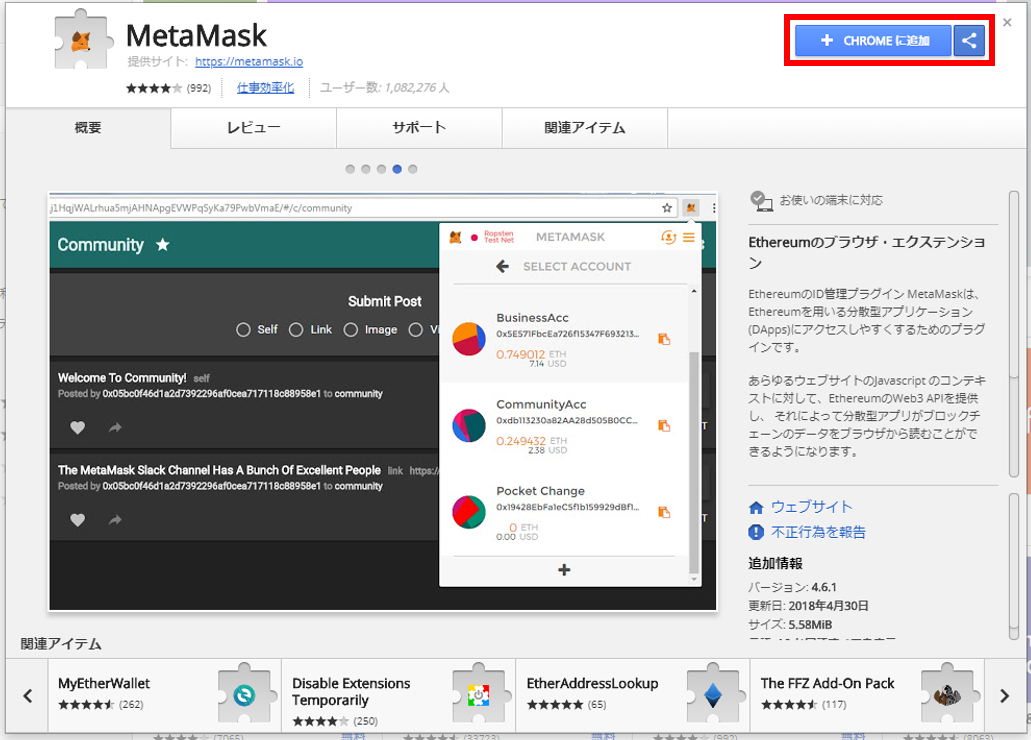Click the share icon beside the add button
Screen dimensions: 1031x740
[x=969, y=41]
